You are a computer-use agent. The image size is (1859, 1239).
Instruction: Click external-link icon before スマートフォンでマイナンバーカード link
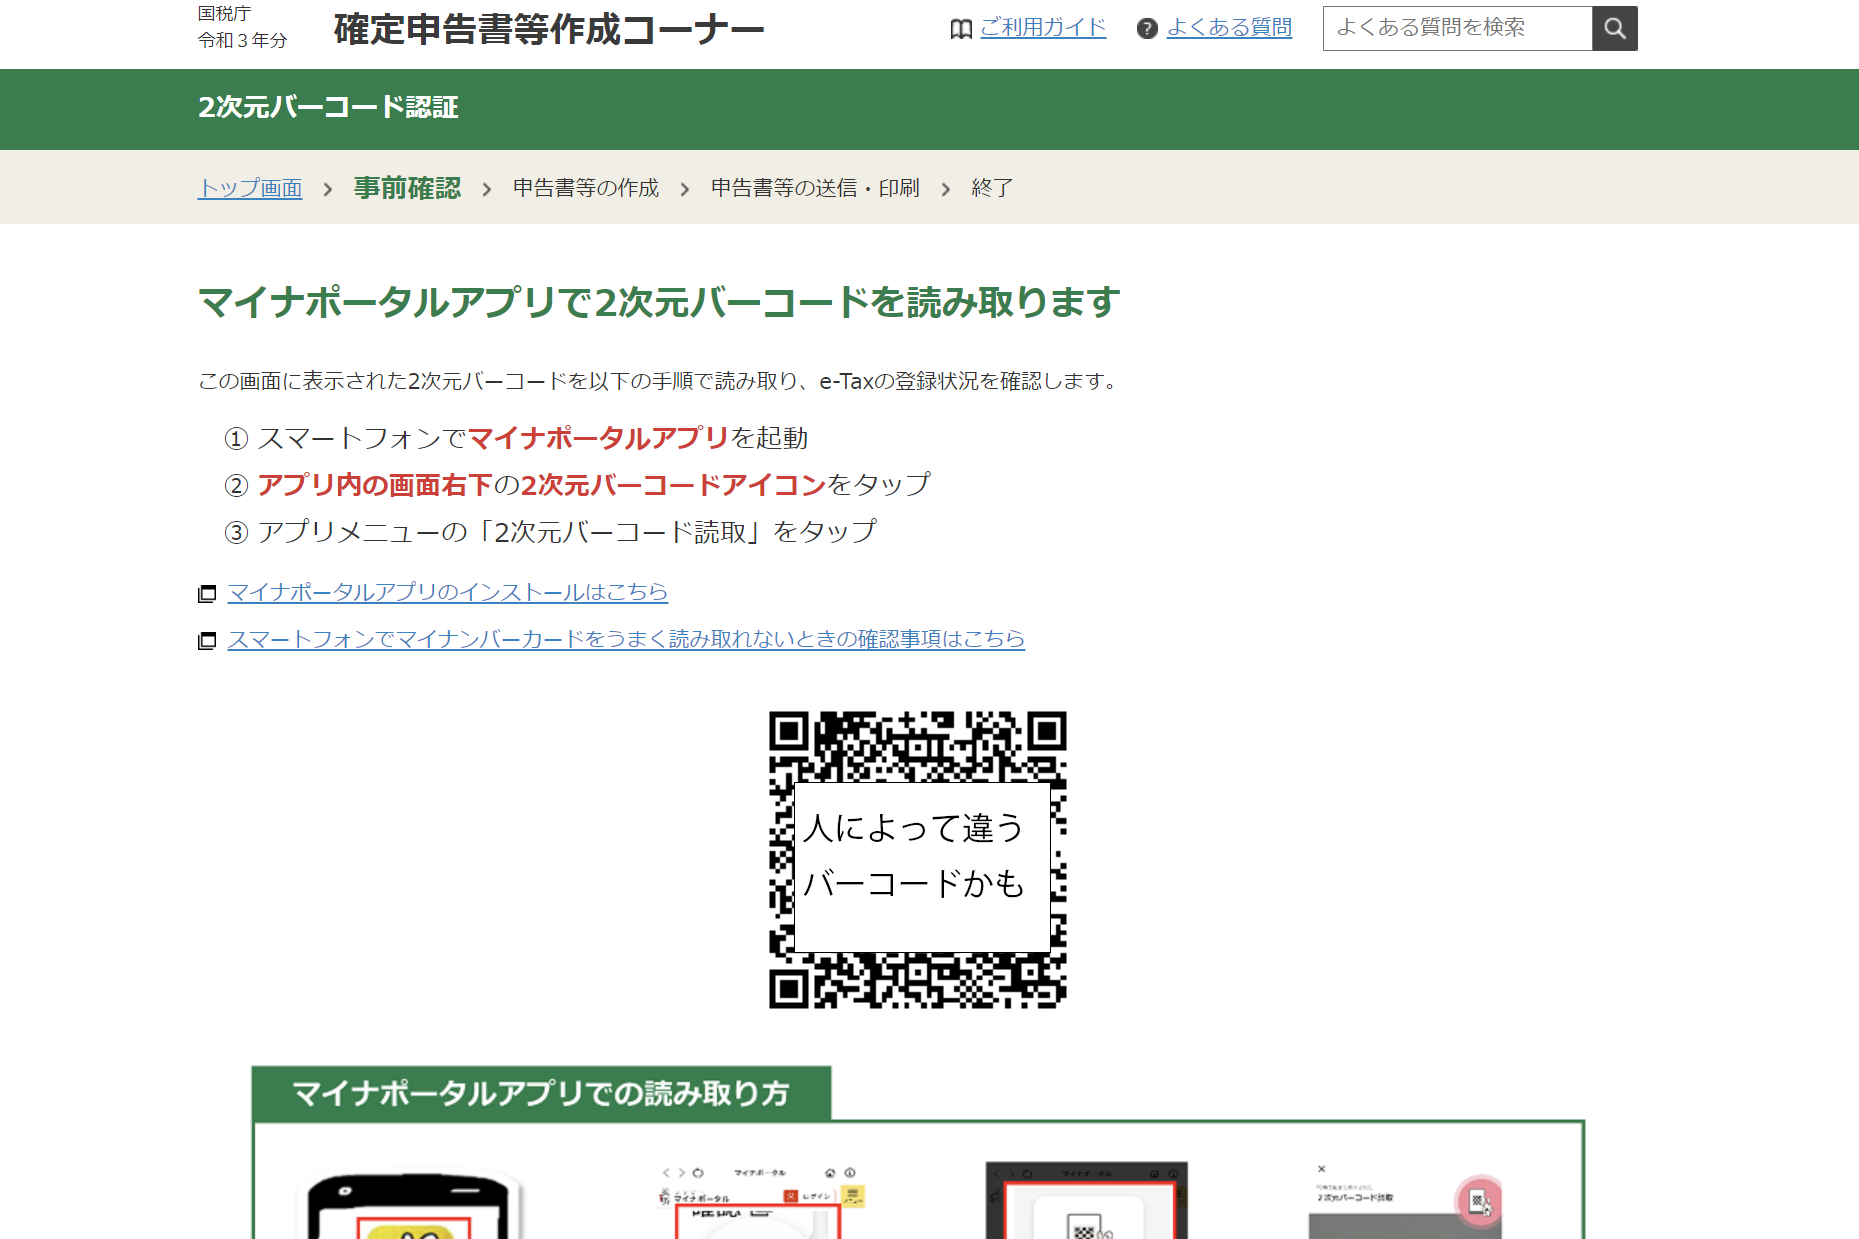207,640
